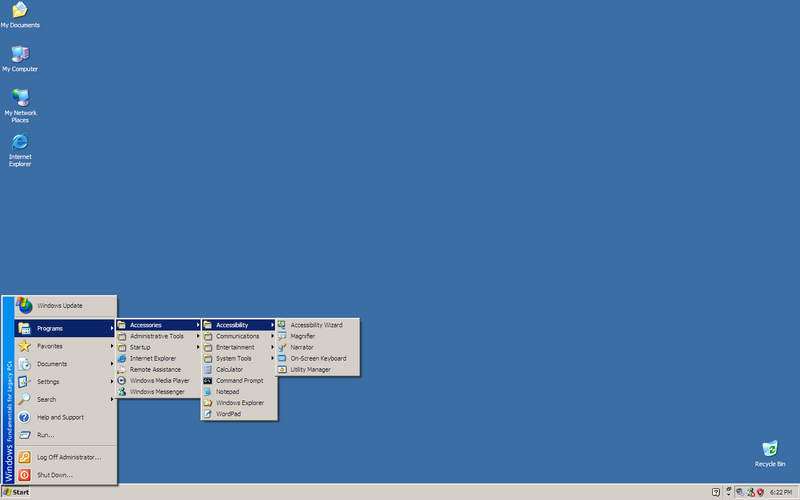Start Windows Media Player from Programs submenu
This screenshot has height=500, width=800.
point(158,381)
